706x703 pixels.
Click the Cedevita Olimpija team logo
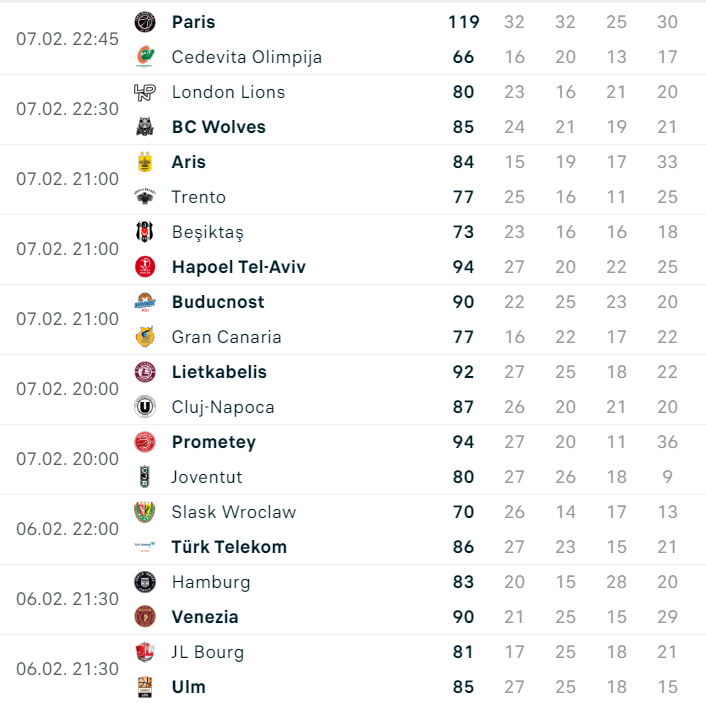(145, 57)
